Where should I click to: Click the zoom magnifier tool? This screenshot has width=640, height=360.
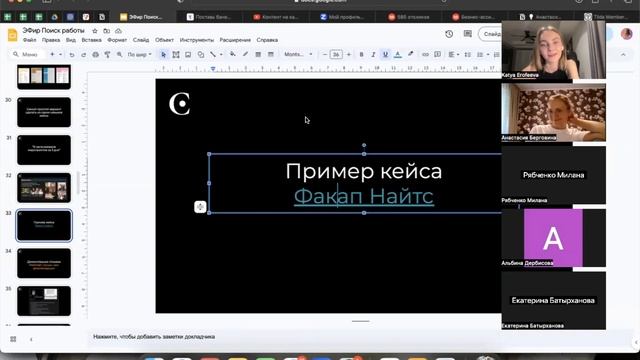coord(120,54)
